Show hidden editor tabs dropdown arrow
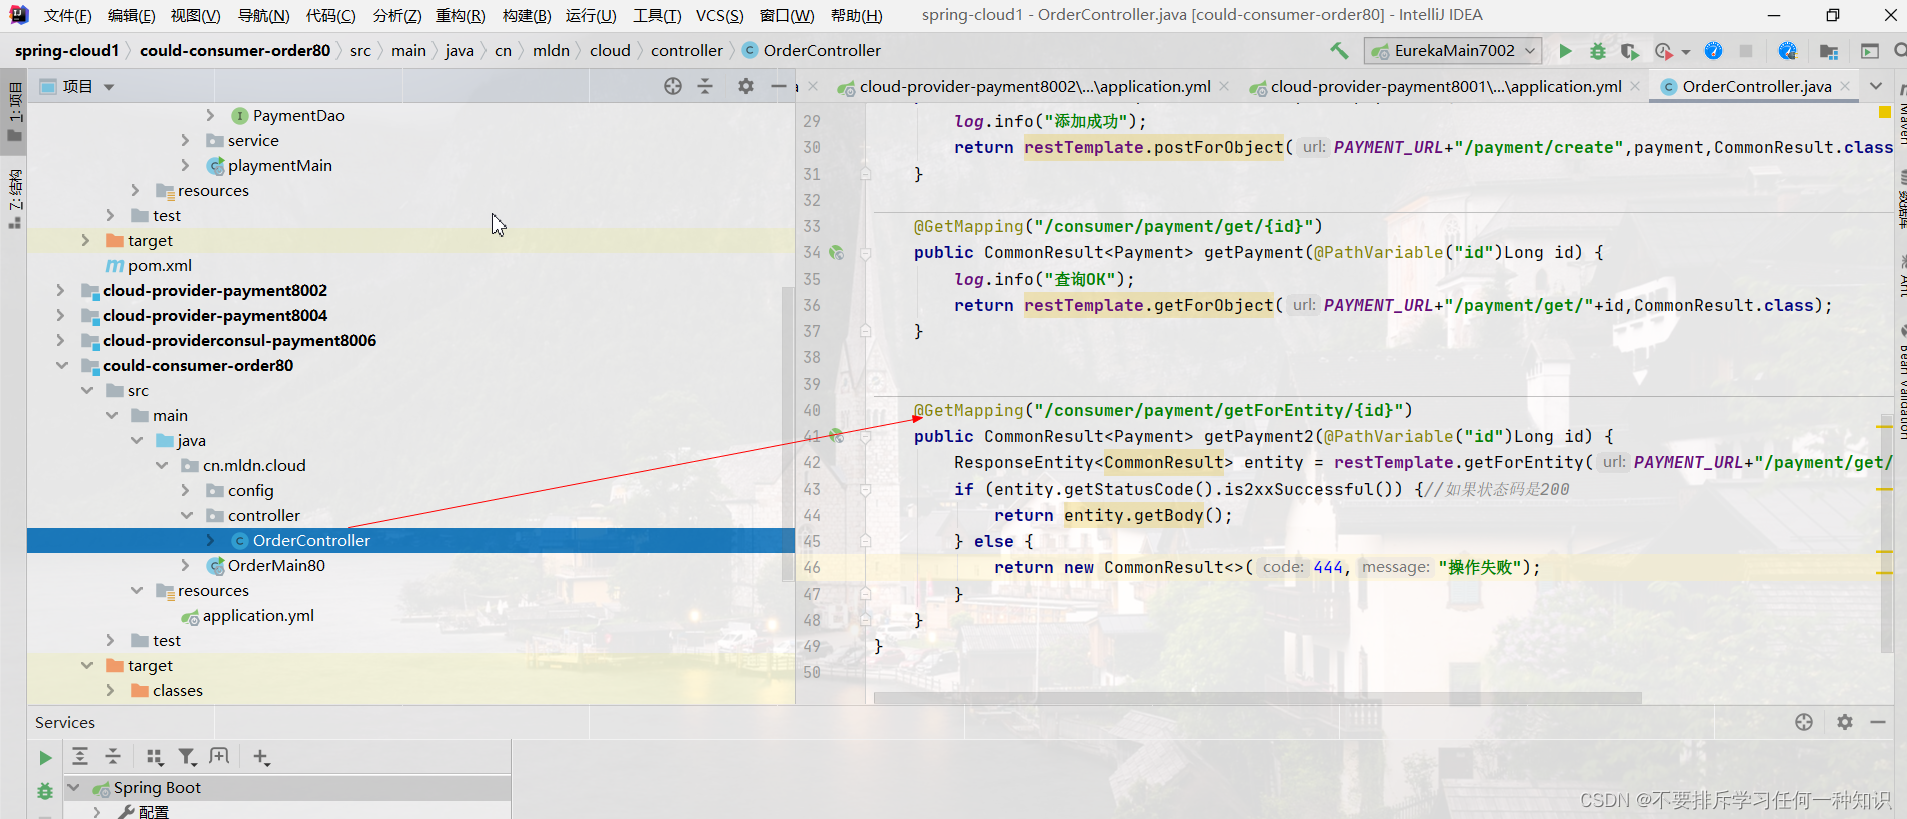The width and height of the screenshot is (1907, 819). click(x=1876, y=86)
